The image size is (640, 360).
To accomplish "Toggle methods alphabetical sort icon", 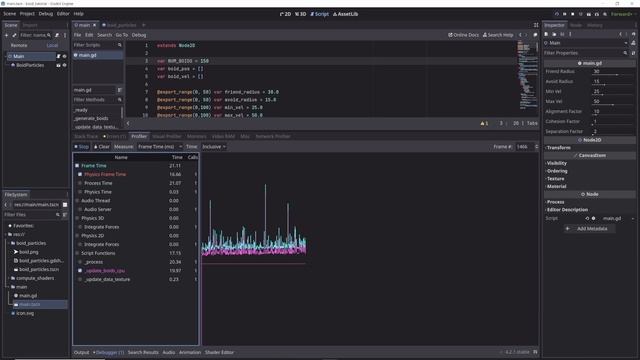I will click(120, 90).
